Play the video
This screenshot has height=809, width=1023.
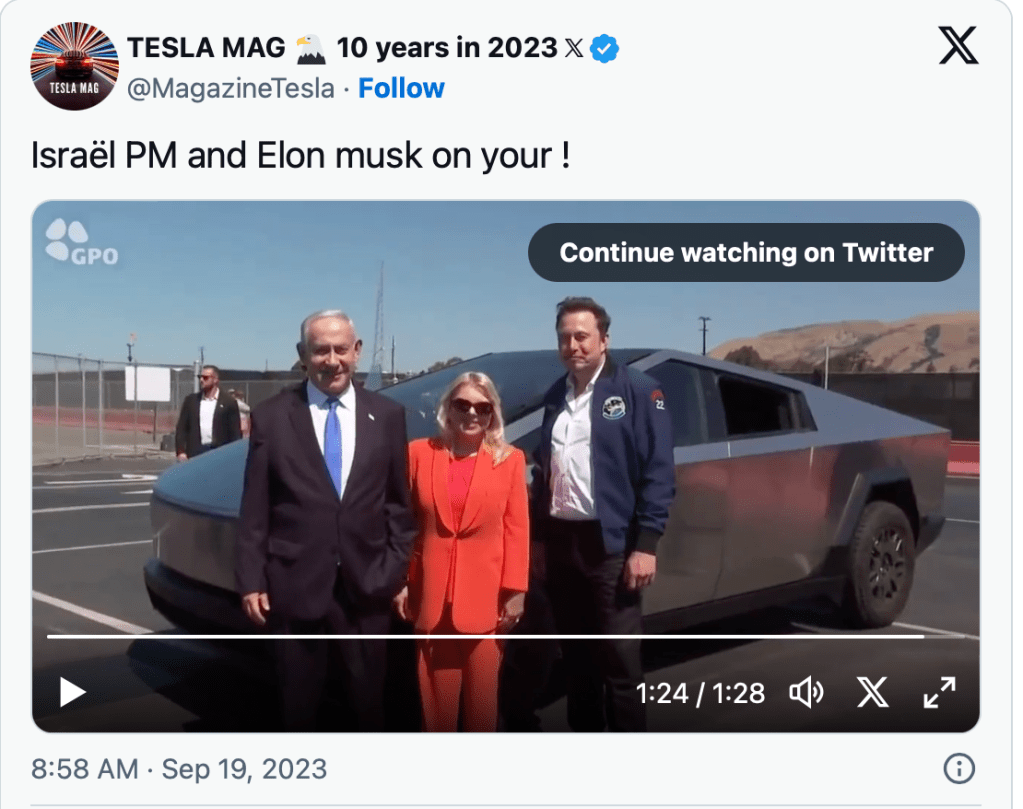pos(72,692)
